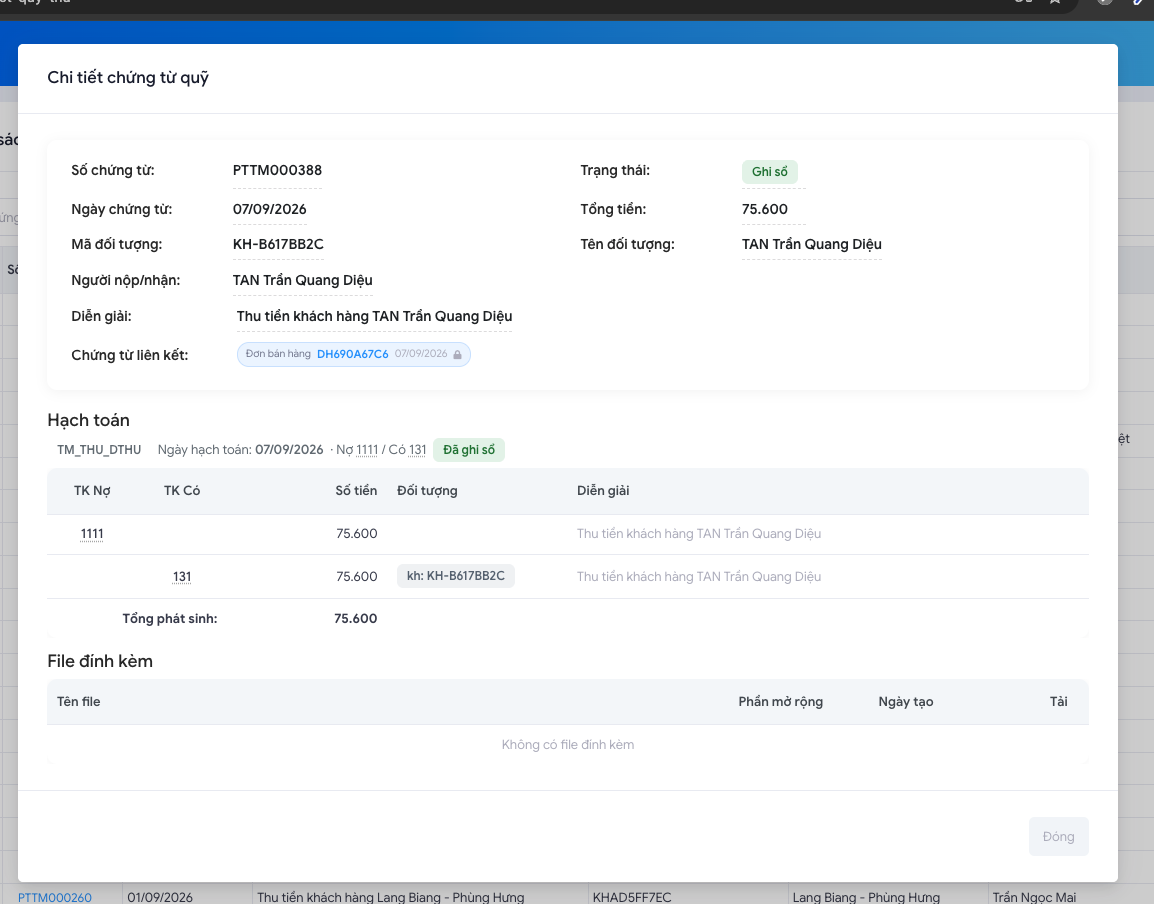Click the Tên file column header
The height and width of the screenshot is (904, 1154).
79,702
